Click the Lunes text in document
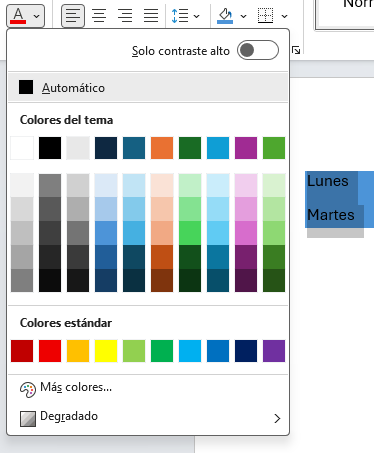374x453 pixels. 328,181
